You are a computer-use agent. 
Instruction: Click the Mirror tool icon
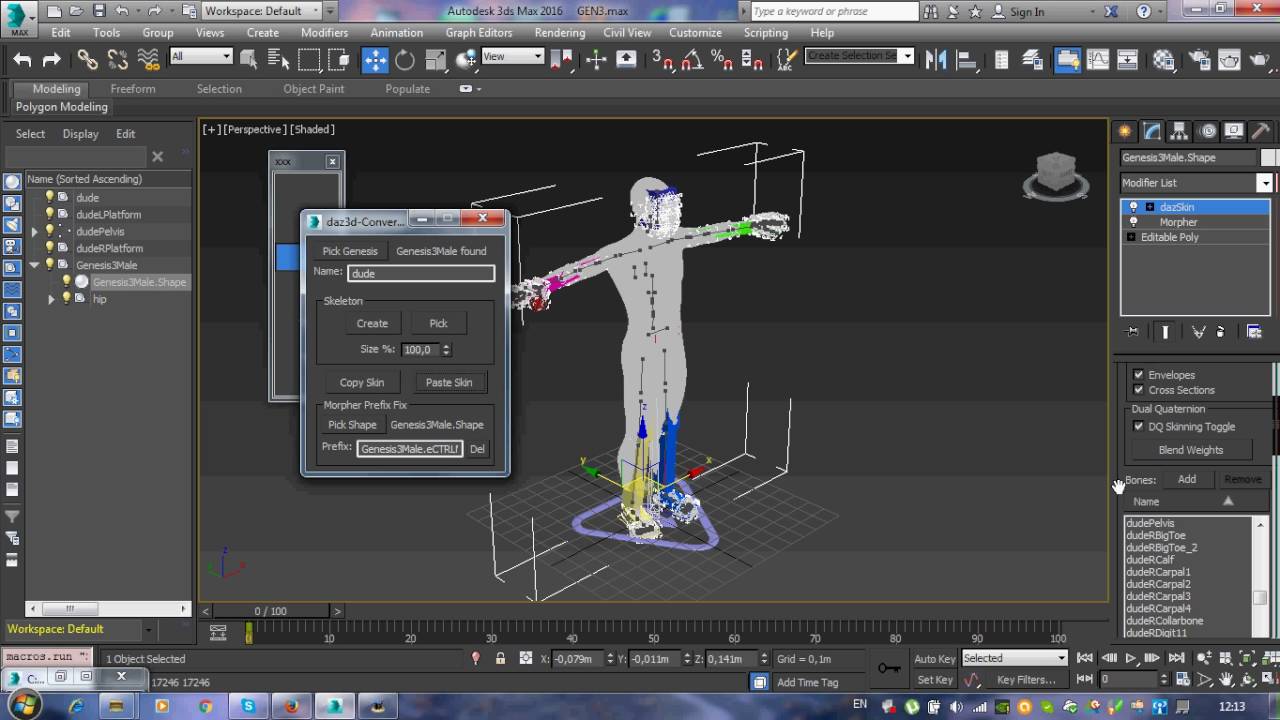(x=936, y=60)
